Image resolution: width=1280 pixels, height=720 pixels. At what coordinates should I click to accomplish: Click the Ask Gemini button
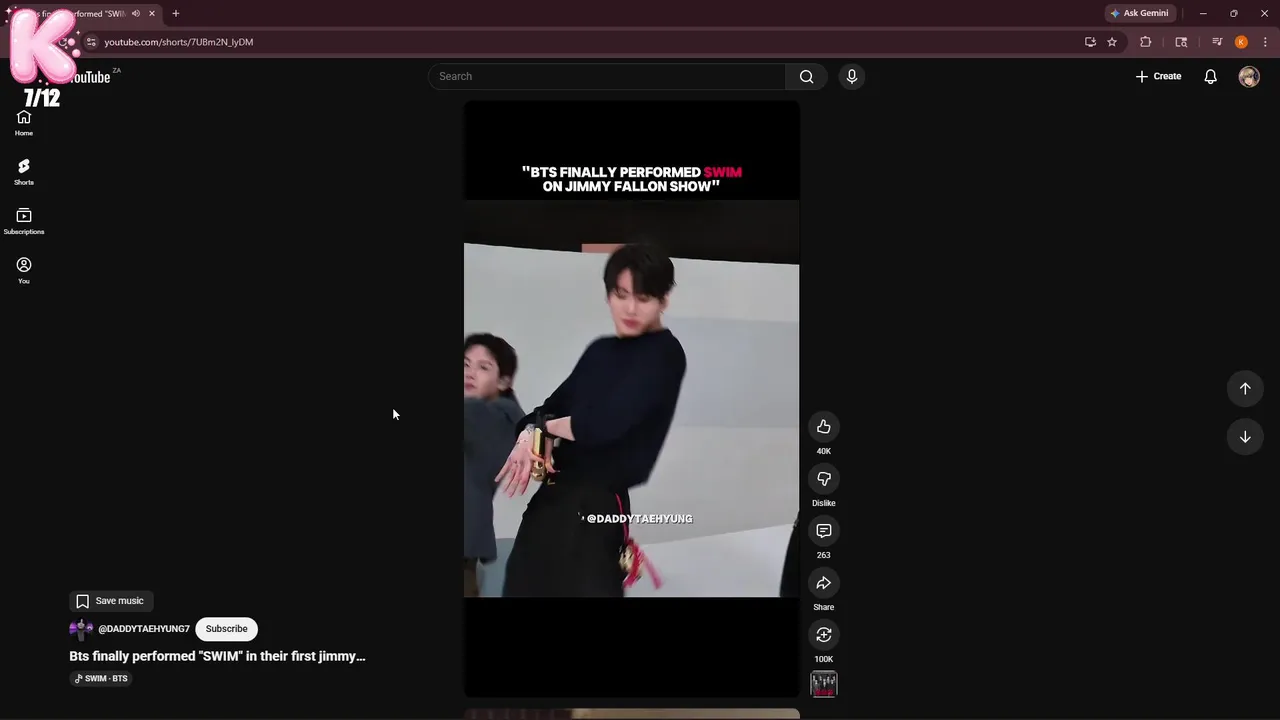(1139, 13)
